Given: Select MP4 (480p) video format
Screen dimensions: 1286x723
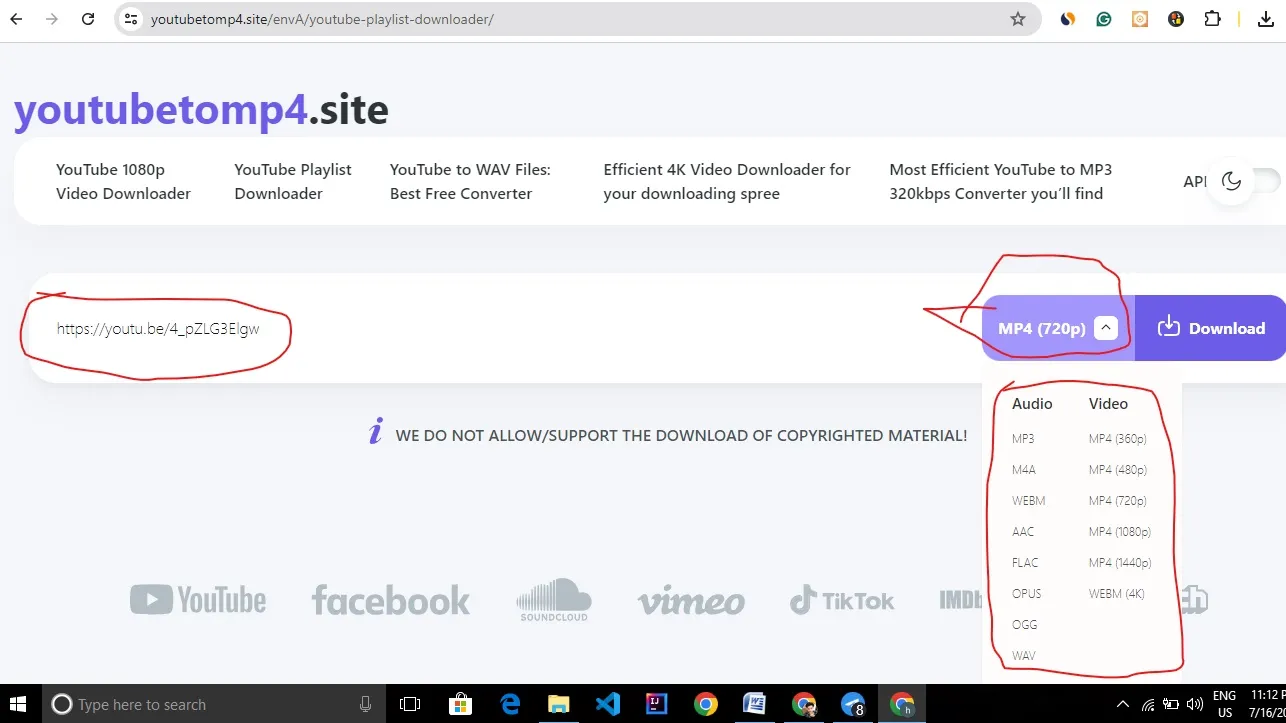Looking at the screenshot, I should click(x=1118, y=469).
